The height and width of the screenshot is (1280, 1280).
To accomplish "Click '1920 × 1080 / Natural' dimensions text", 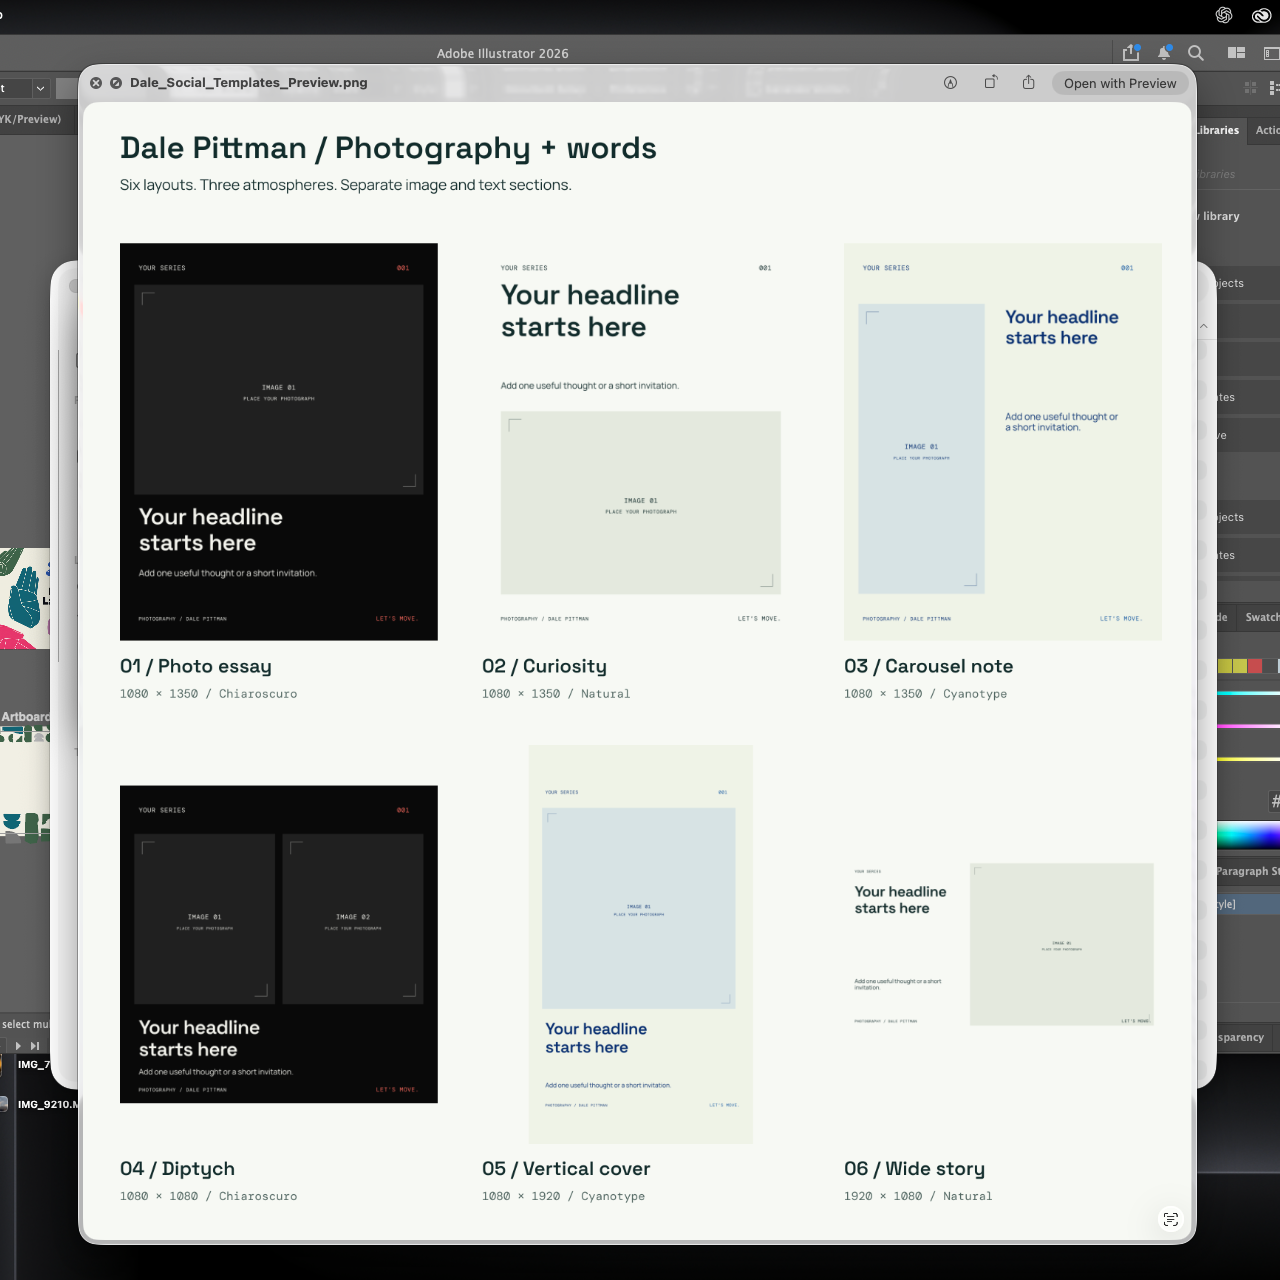I will pos(918,1196).
